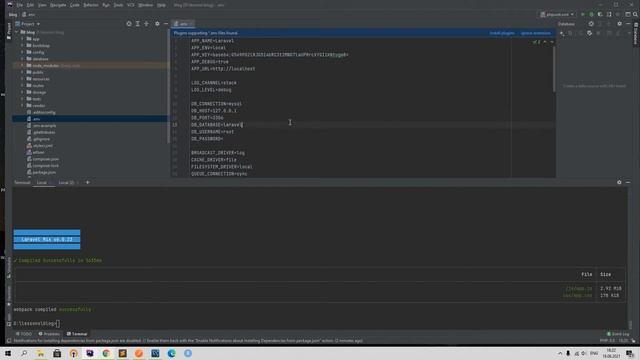Open the VCS menu
The height and width of the screenshot is (360, 640).
[x=131, y=5]
